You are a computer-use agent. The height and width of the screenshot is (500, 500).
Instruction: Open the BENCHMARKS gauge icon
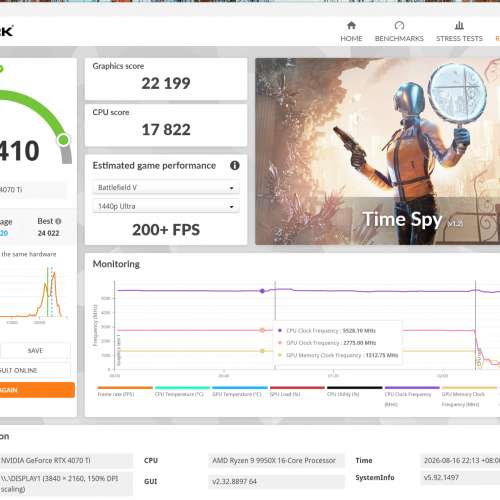pyautogui.click(x=399, y=25)
